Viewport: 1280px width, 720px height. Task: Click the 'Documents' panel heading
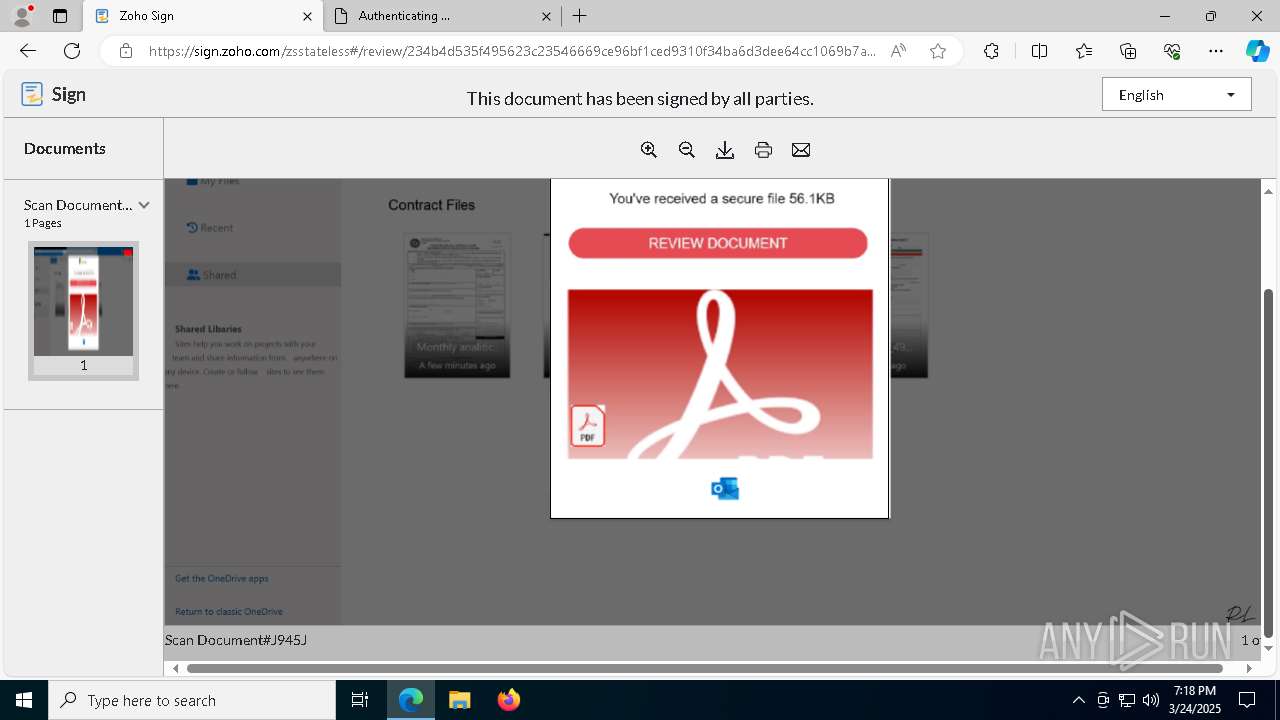tap(65, 148)
